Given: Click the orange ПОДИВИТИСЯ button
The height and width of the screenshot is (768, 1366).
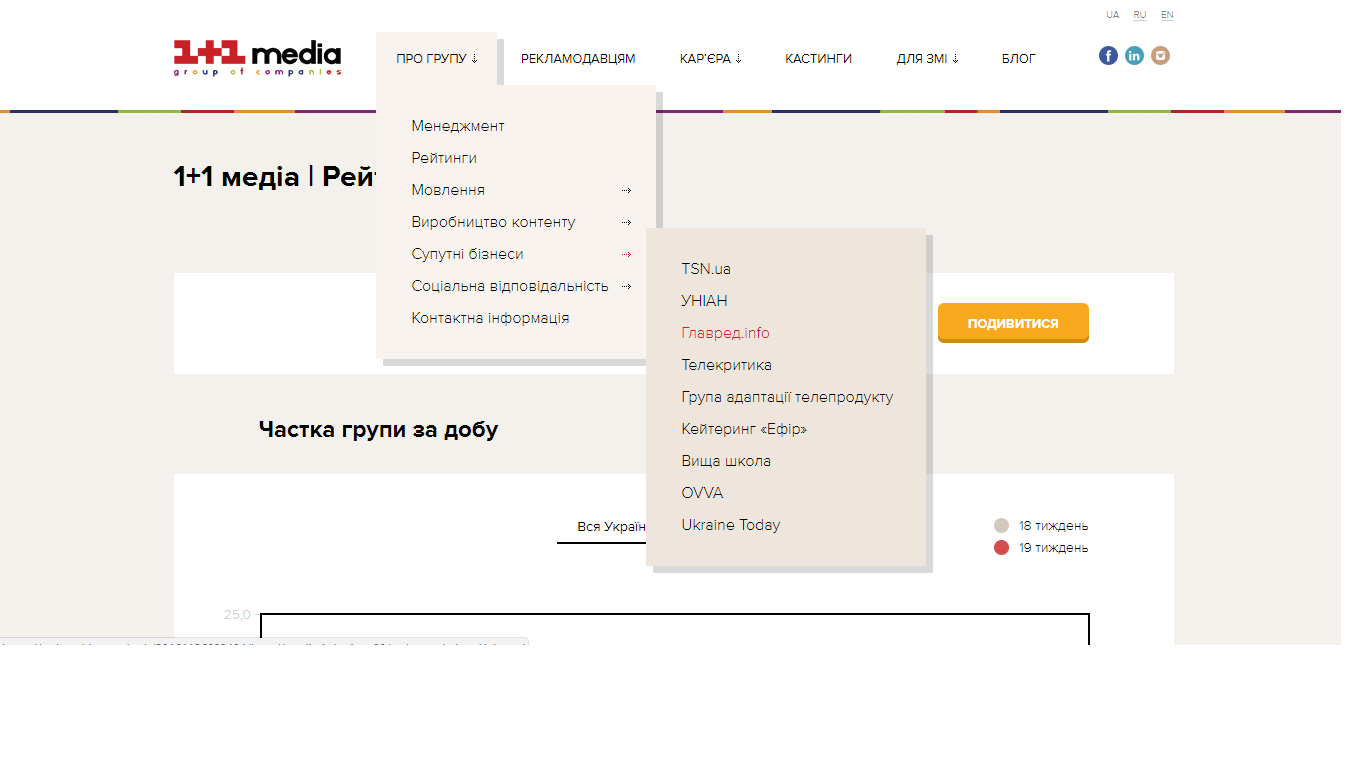Looking at the screenshot, I should pyautogui.click(x=1013, y=323).
